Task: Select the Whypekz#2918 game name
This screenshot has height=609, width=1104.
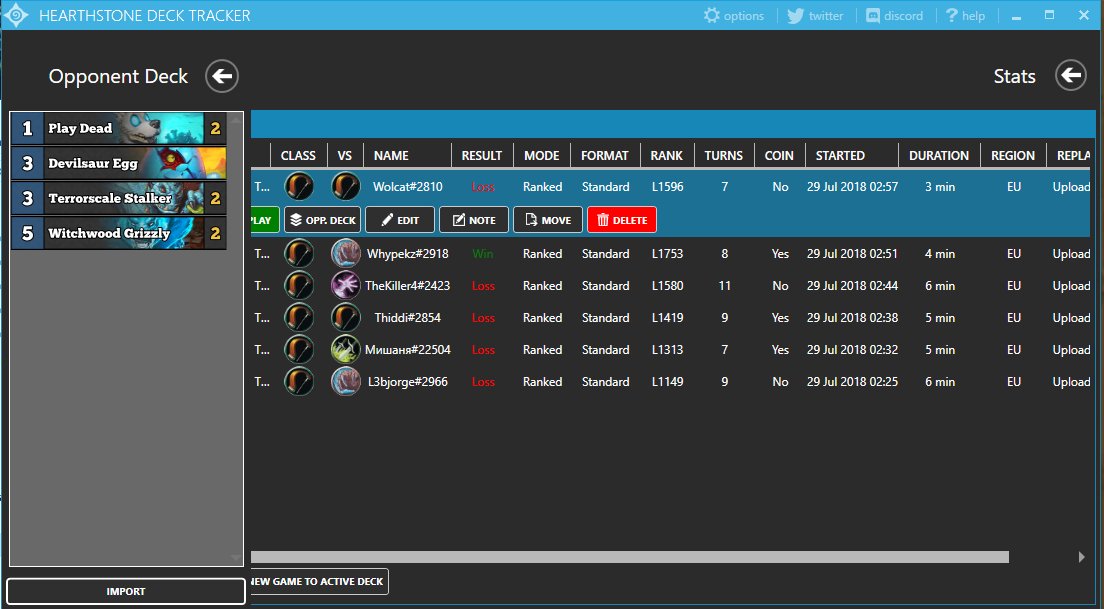Action: pos(408,253)
